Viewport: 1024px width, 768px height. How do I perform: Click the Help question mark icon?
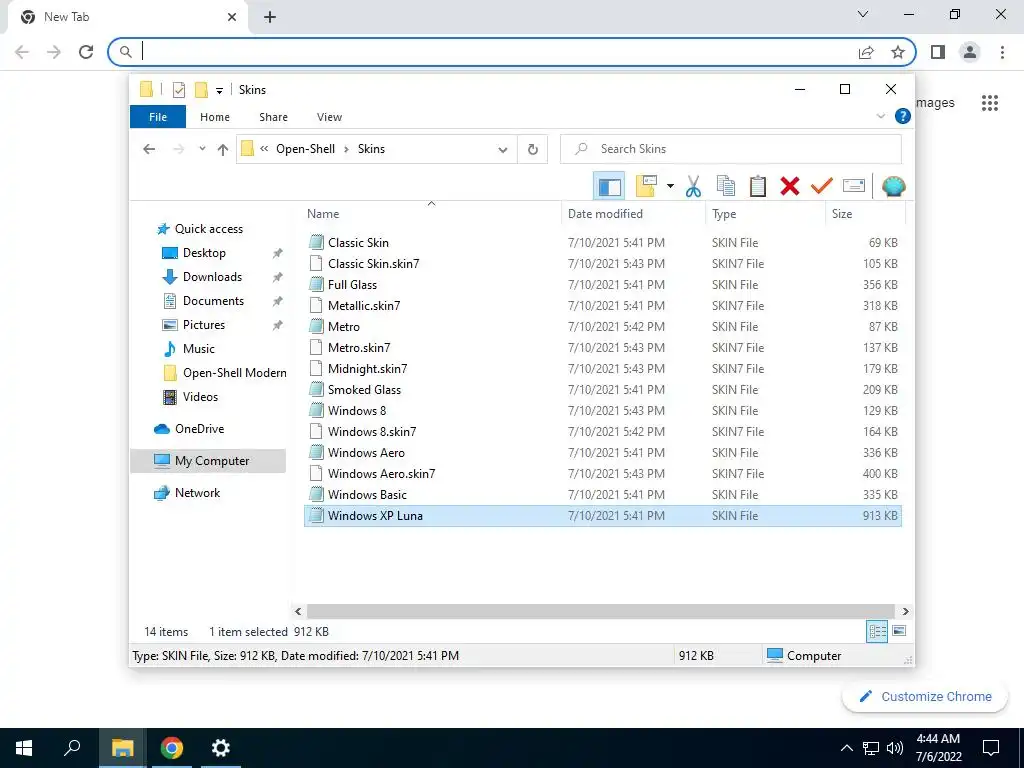click(x=903, y=116)
